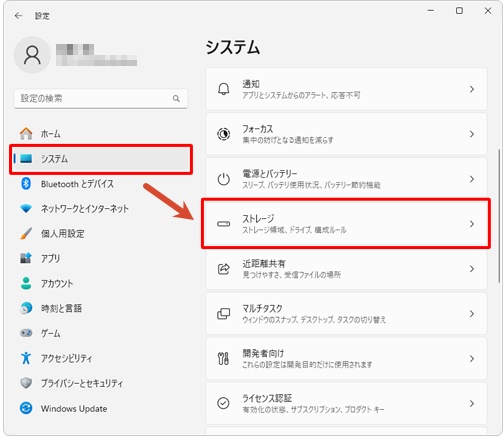The height and width of the screenshot is (438, 503).
Task: Click the ストレージ領域、ドライブ、構成ルール description
Action: pos(294,230)
